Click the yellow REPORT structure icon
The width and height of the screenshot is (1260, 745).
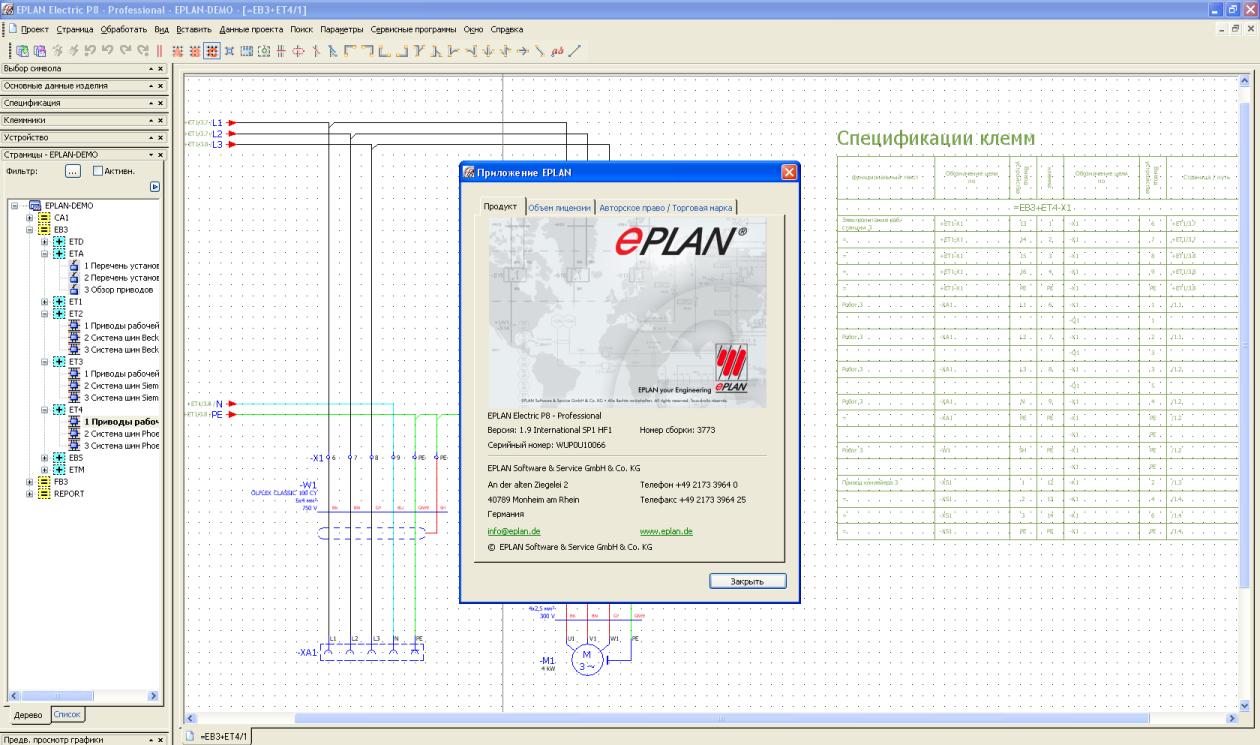[44, 493]
